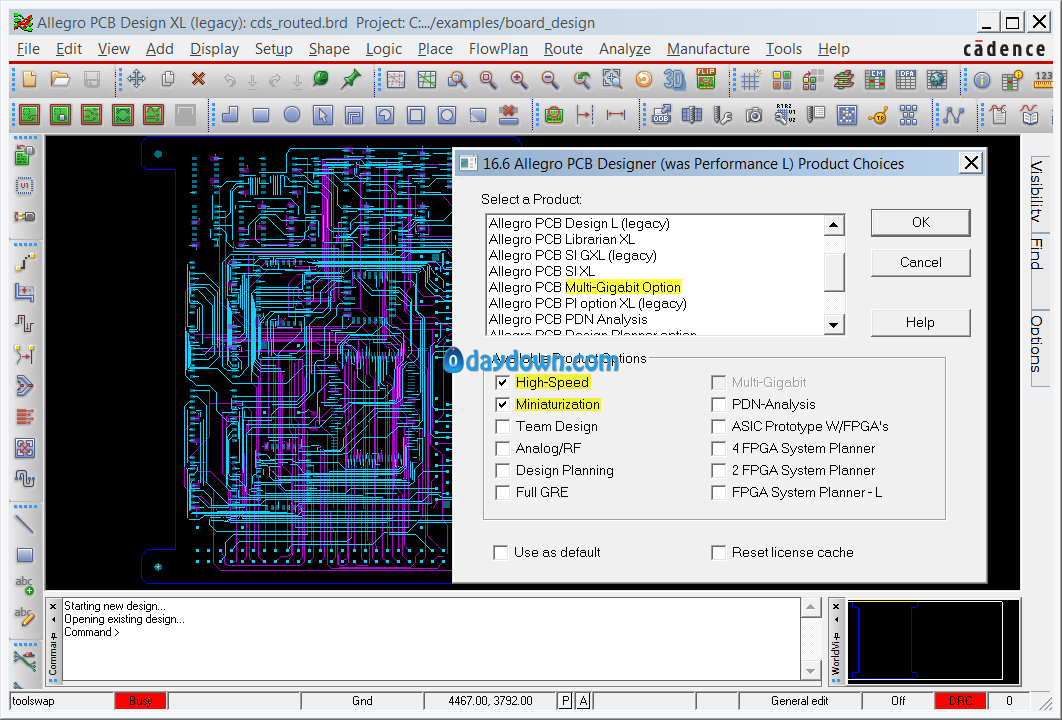1062x720 pixels.
Task: Check the Design Planning option
Action: click(503, 471)
